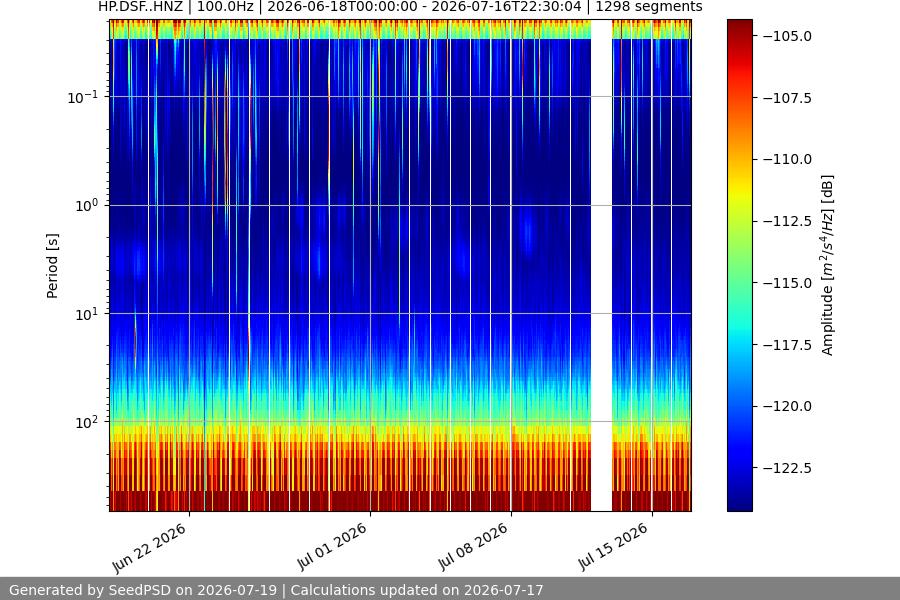
Task: Click the 'Period [s]' axis label
Action: click(x=52, y=265)
